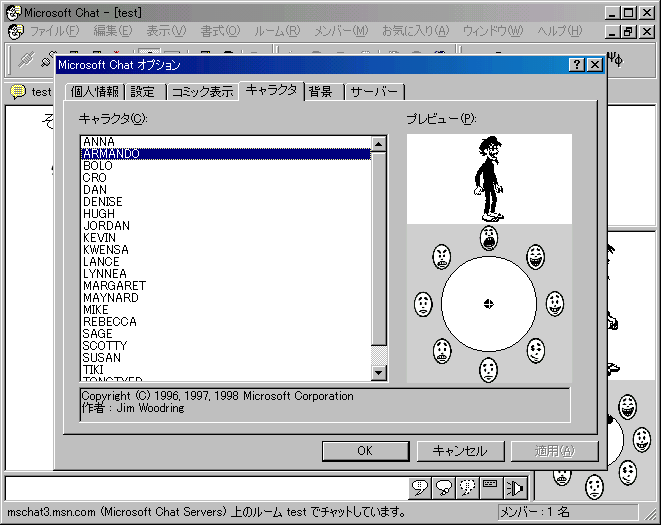Click the Whisper dotted balloon button
661x525 pixels.
click(x=468, y=488)
